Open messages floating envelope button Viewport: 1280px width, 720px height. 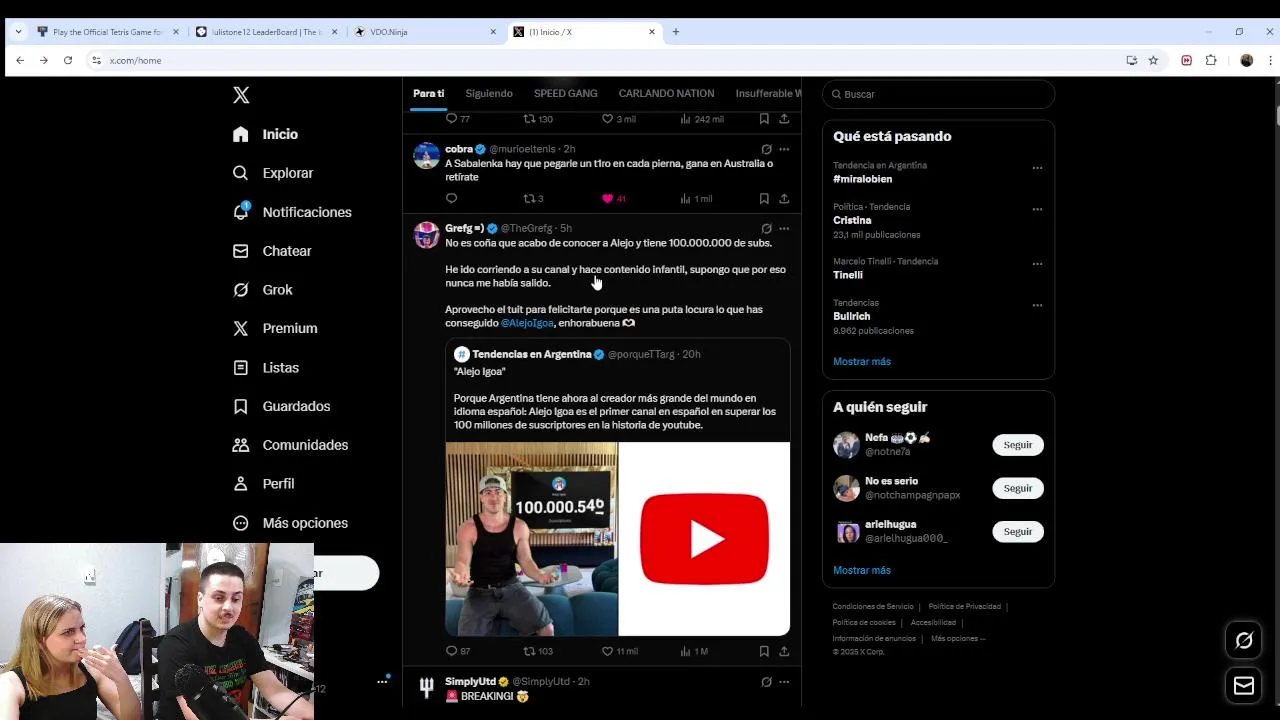(1244, 686)
